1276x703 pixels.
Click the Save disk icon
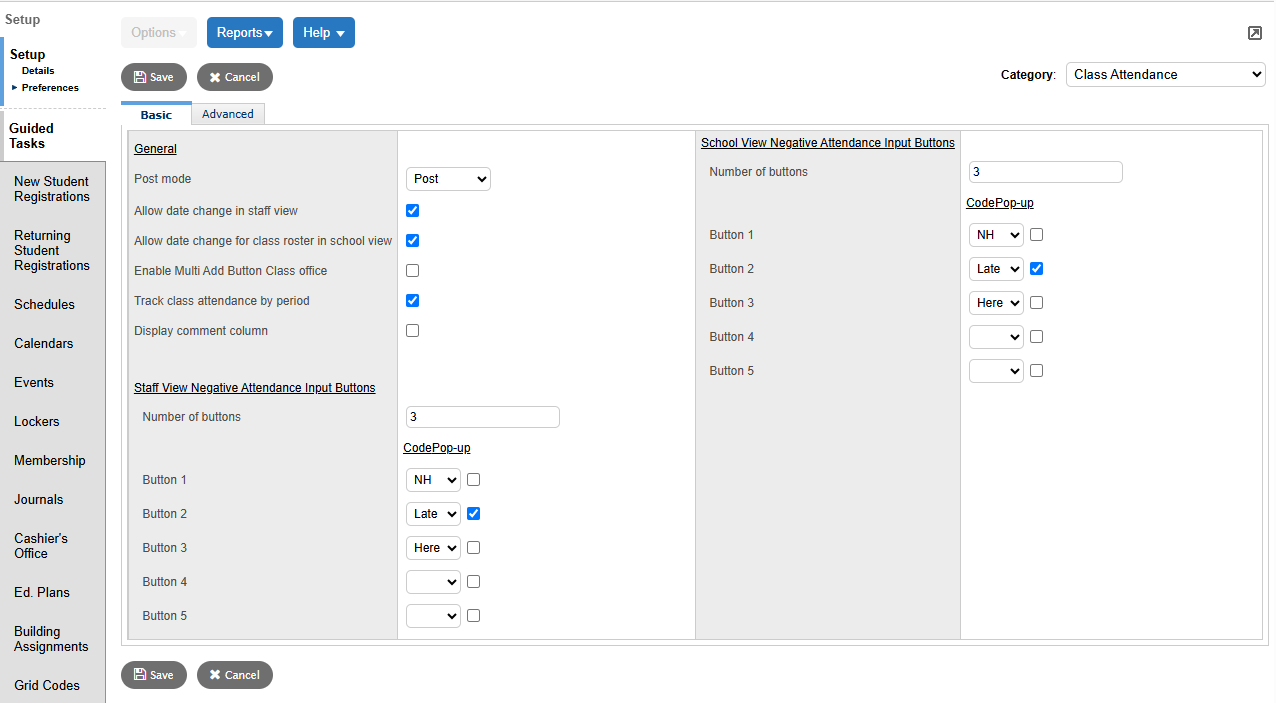pos(139,77)
